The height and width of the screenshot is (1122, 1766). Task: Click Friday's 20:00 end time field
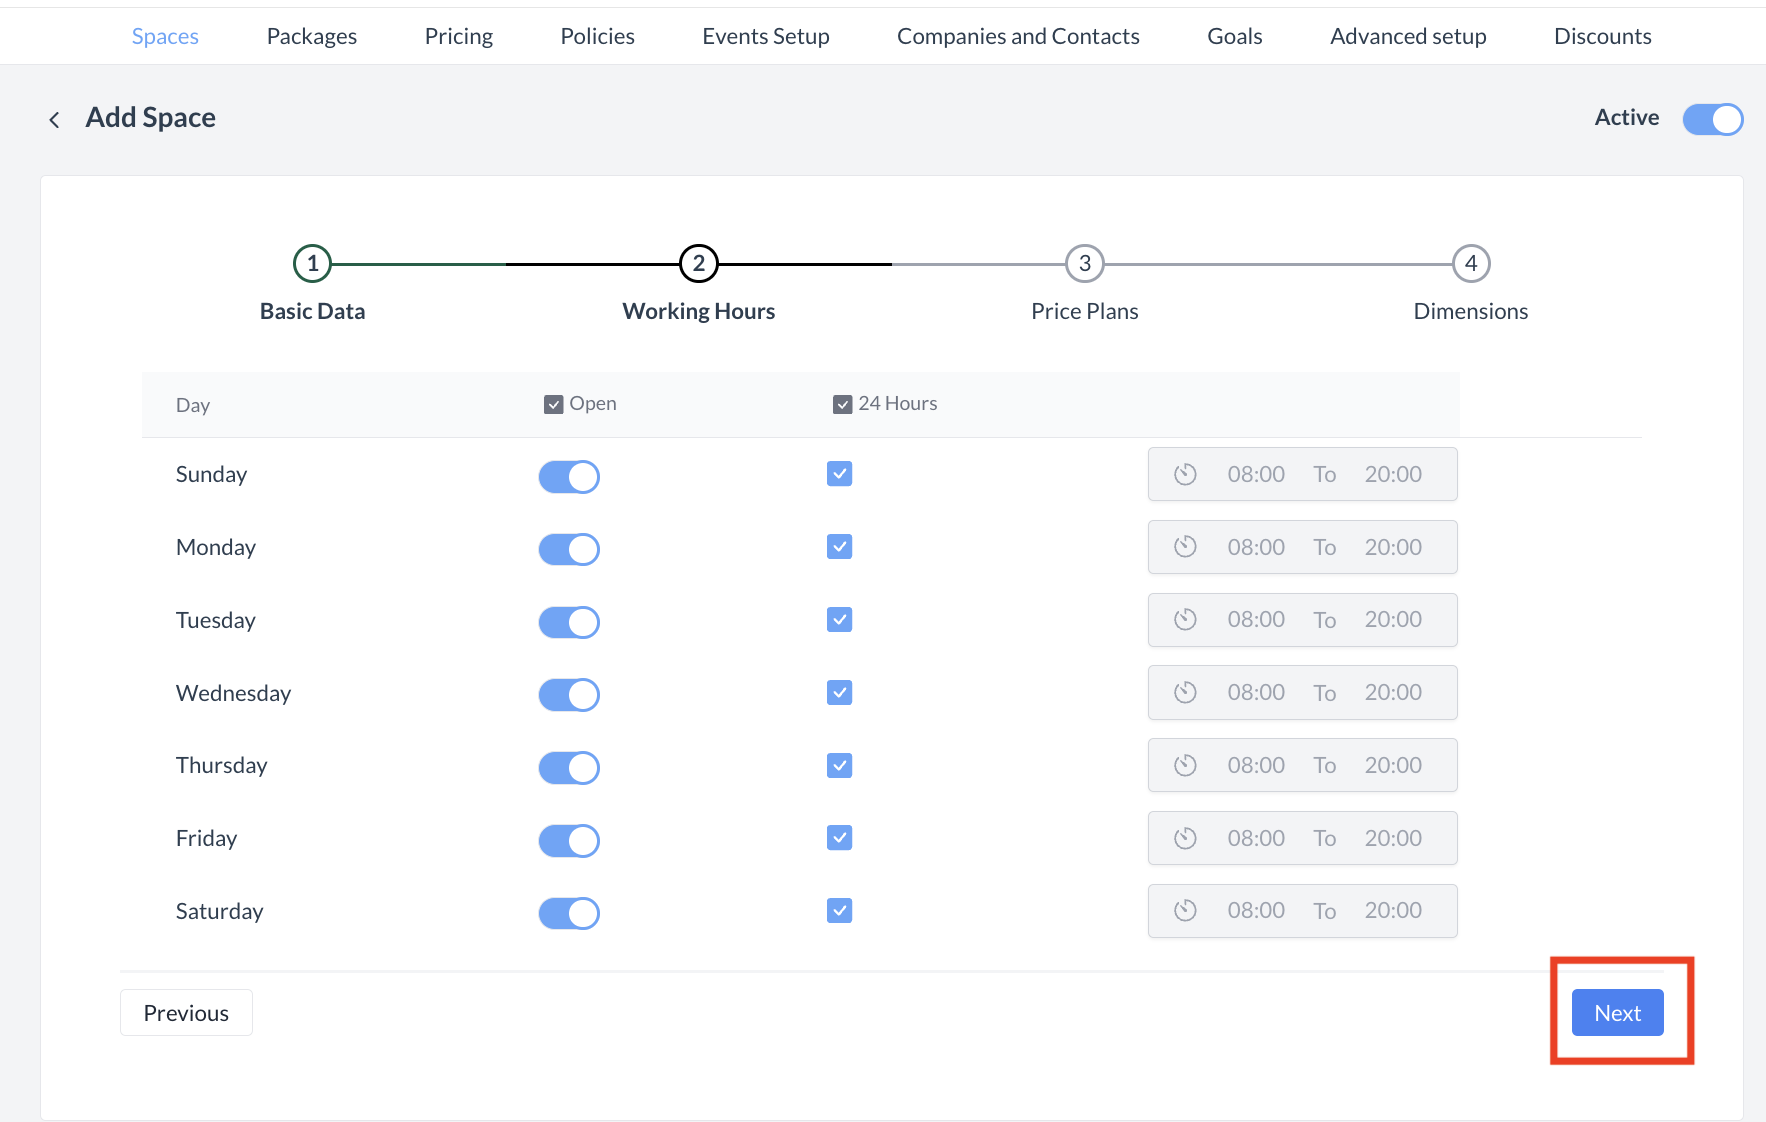click(1392, 838)
